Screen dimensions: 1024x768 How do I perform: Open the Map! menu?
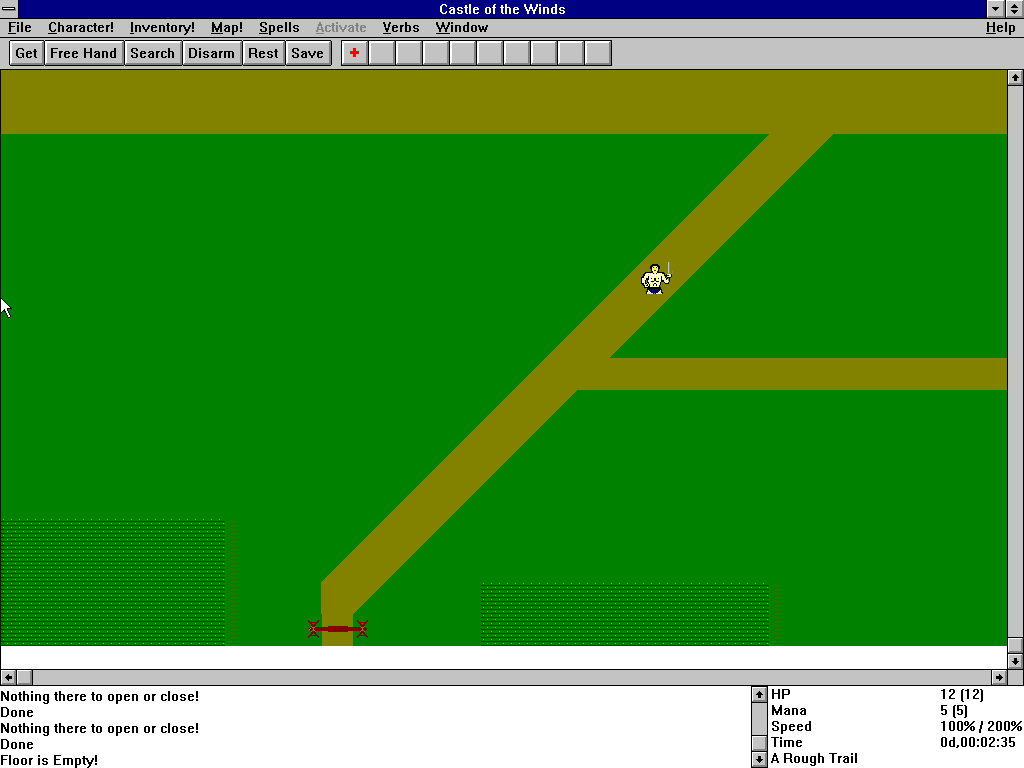pos(227,27)
